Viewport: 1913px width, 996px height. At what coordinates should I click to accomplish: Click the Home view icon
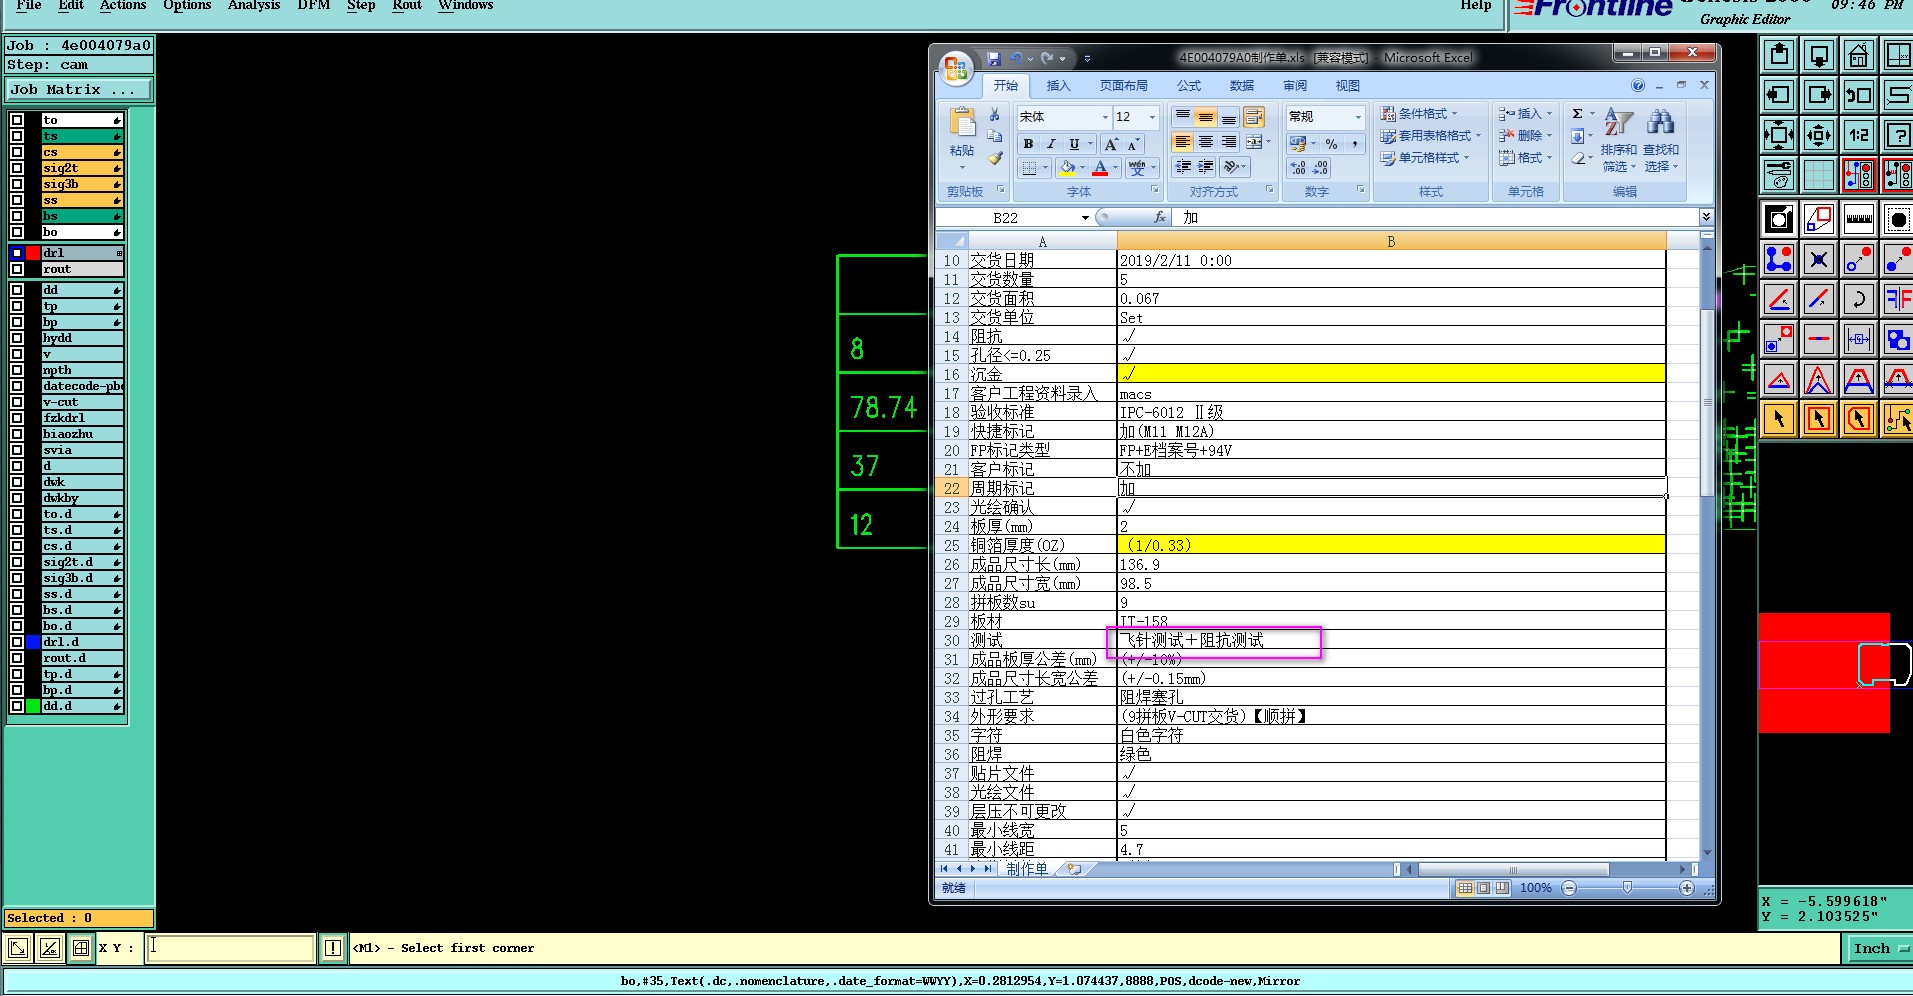(x=1859, y=55)
